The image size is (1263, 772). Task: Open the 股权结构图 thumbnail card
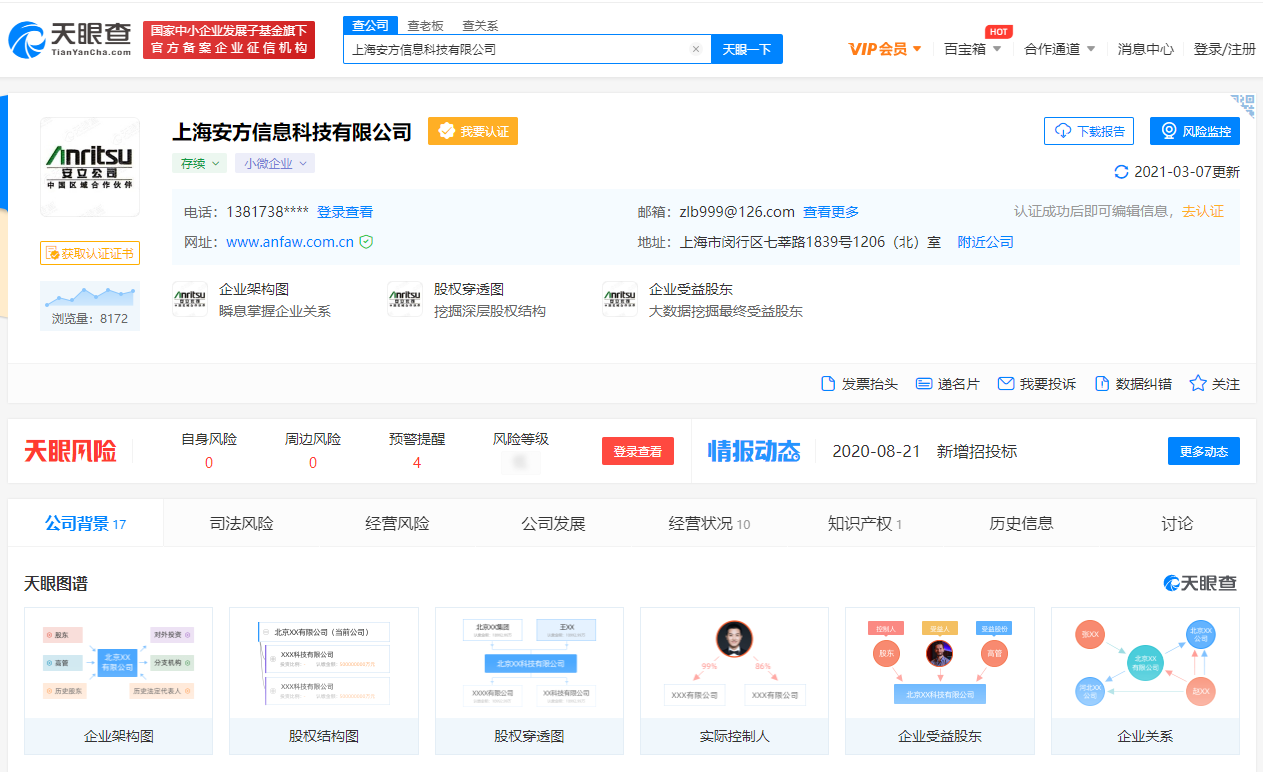click(324, 681)
